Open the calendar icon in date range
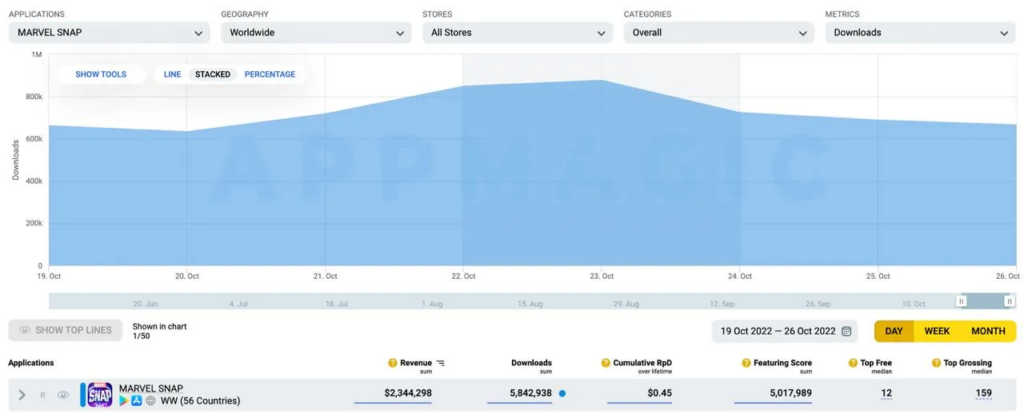The width and height of the screenshot is (1024, 418). click(x=847, y=331)
